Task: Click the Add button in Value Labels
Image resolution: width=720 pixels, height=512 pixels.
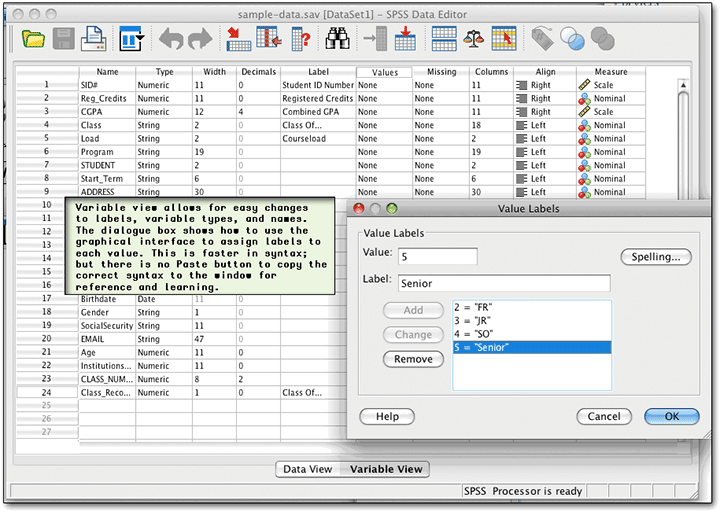Action: 413,310
